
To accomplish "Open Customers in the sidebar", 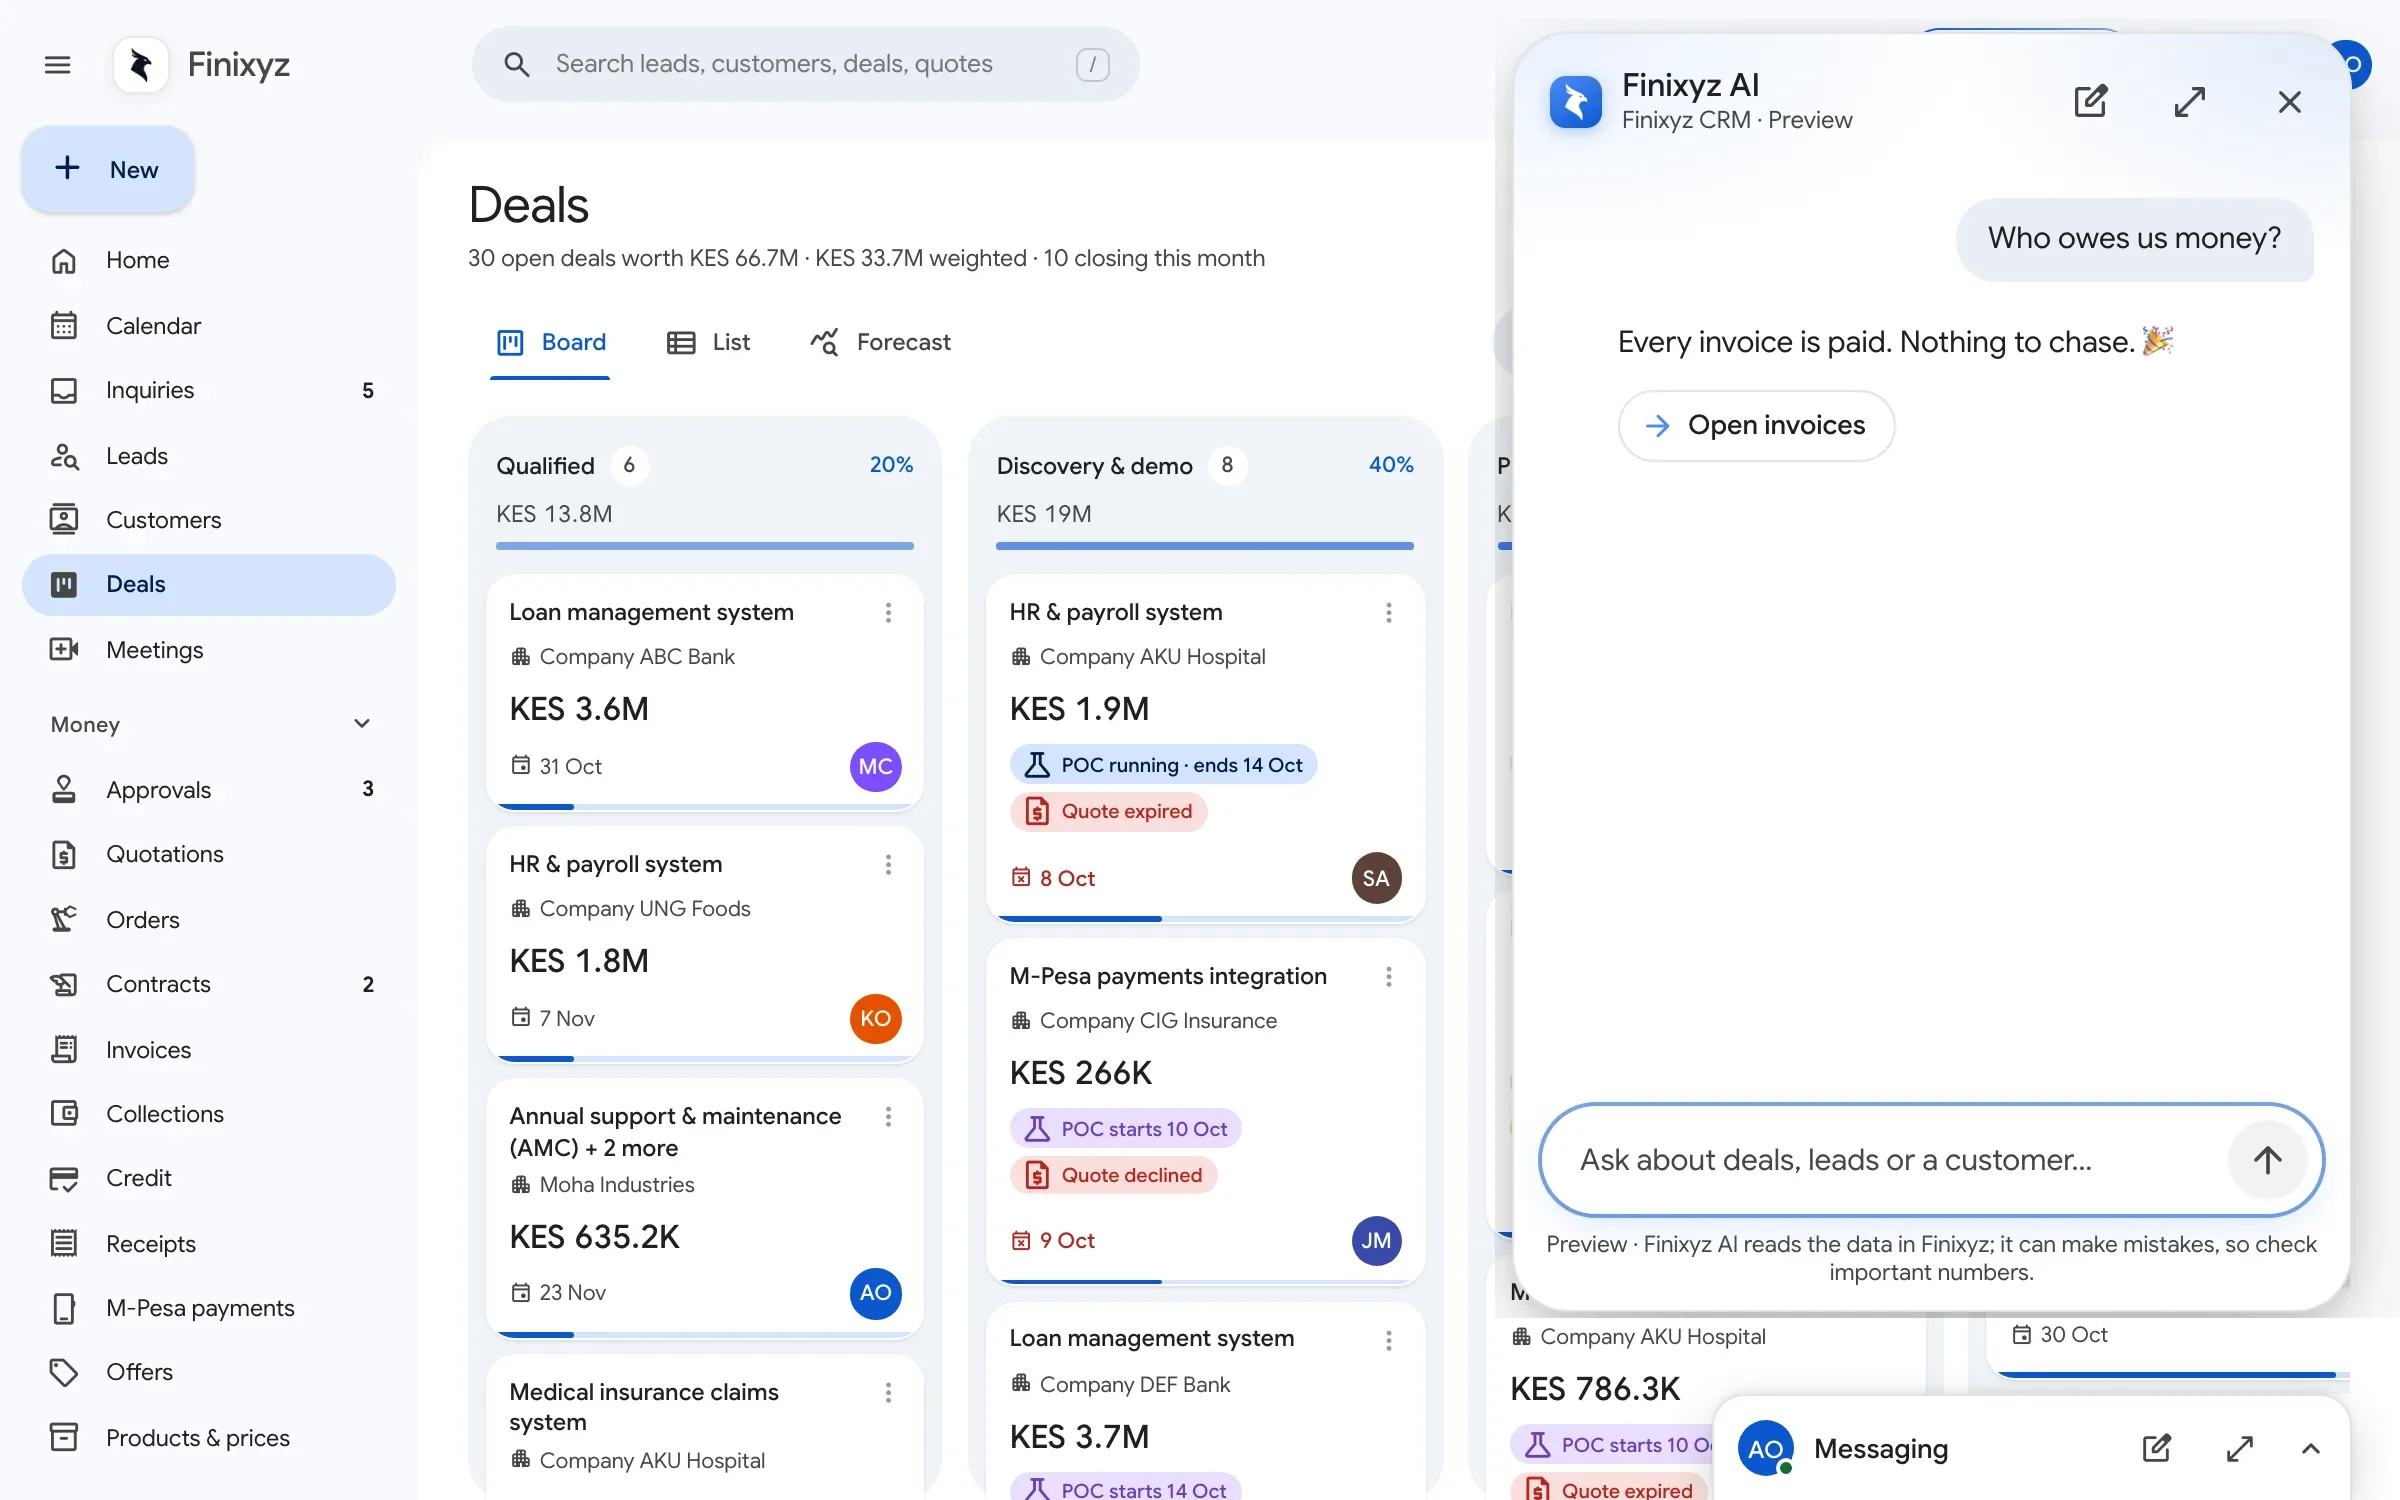I will 208,520.
